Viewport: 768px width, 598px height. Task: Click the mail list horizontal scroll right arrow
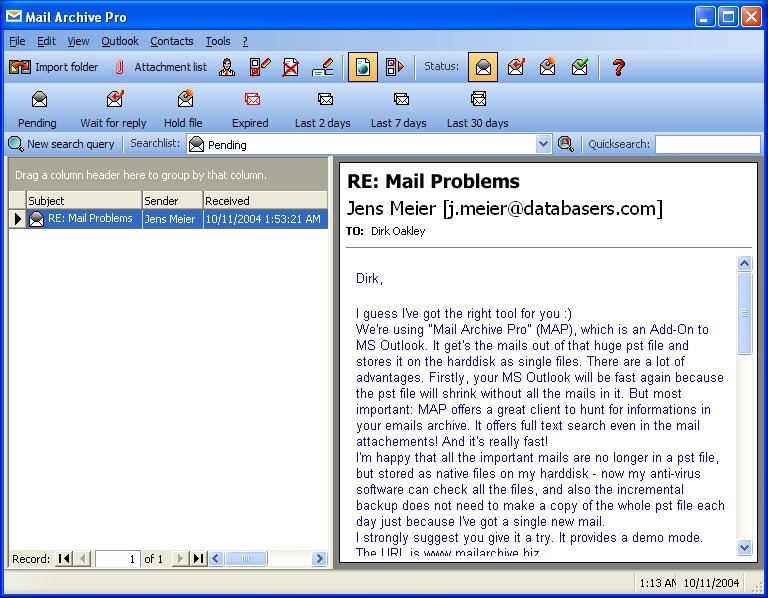(319, 558)
